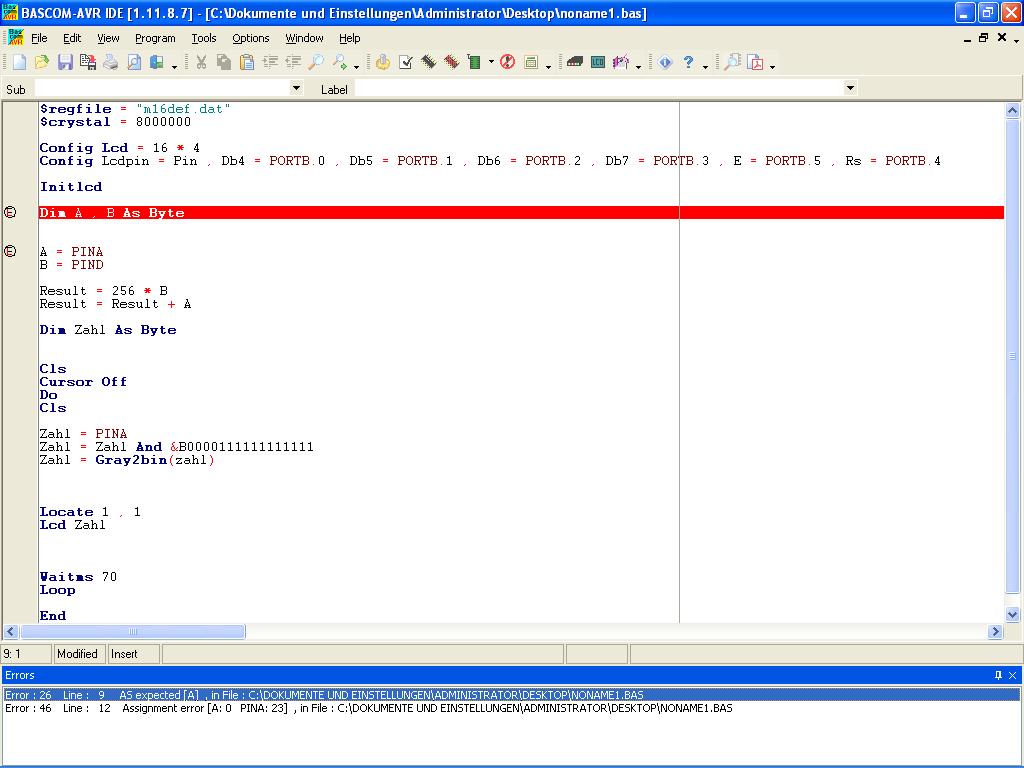Viewport: 1024px width, 768px height.
Task: Open the Tools menu
Action: pyautogui.click(x=204, y=38)
